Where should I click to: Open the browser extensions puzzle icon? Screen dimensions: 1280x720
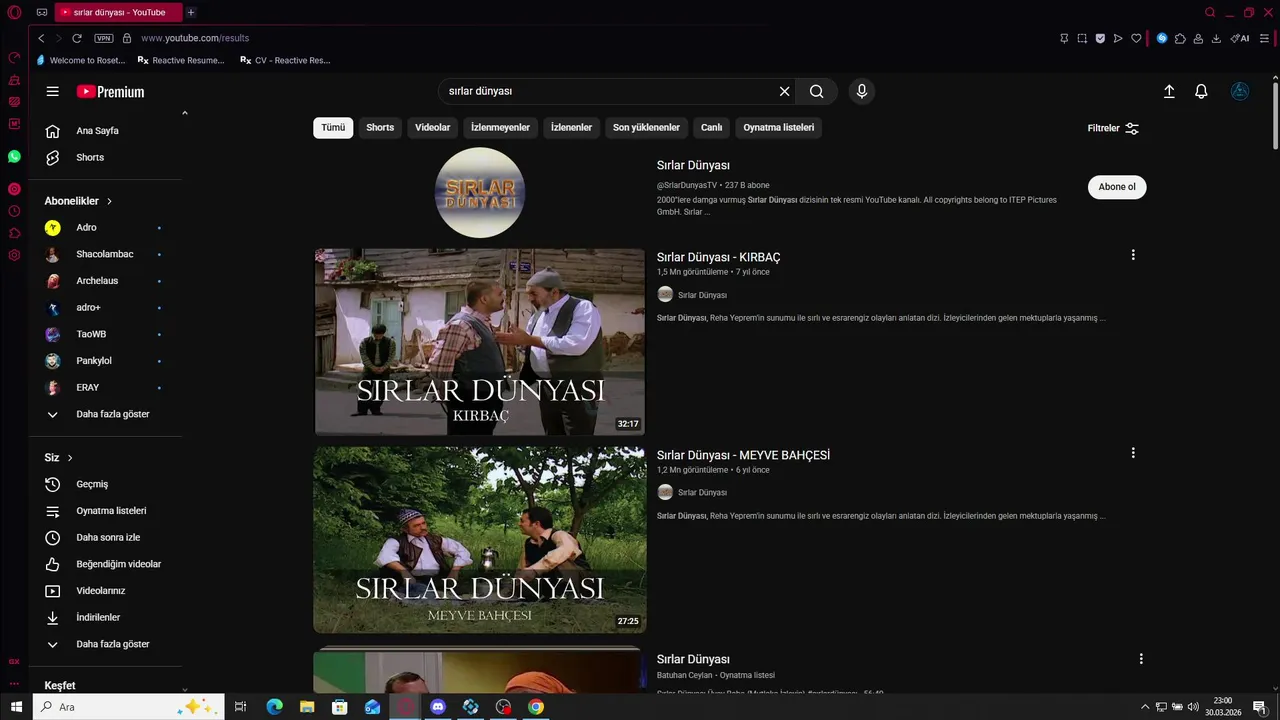coord(1180,38)
